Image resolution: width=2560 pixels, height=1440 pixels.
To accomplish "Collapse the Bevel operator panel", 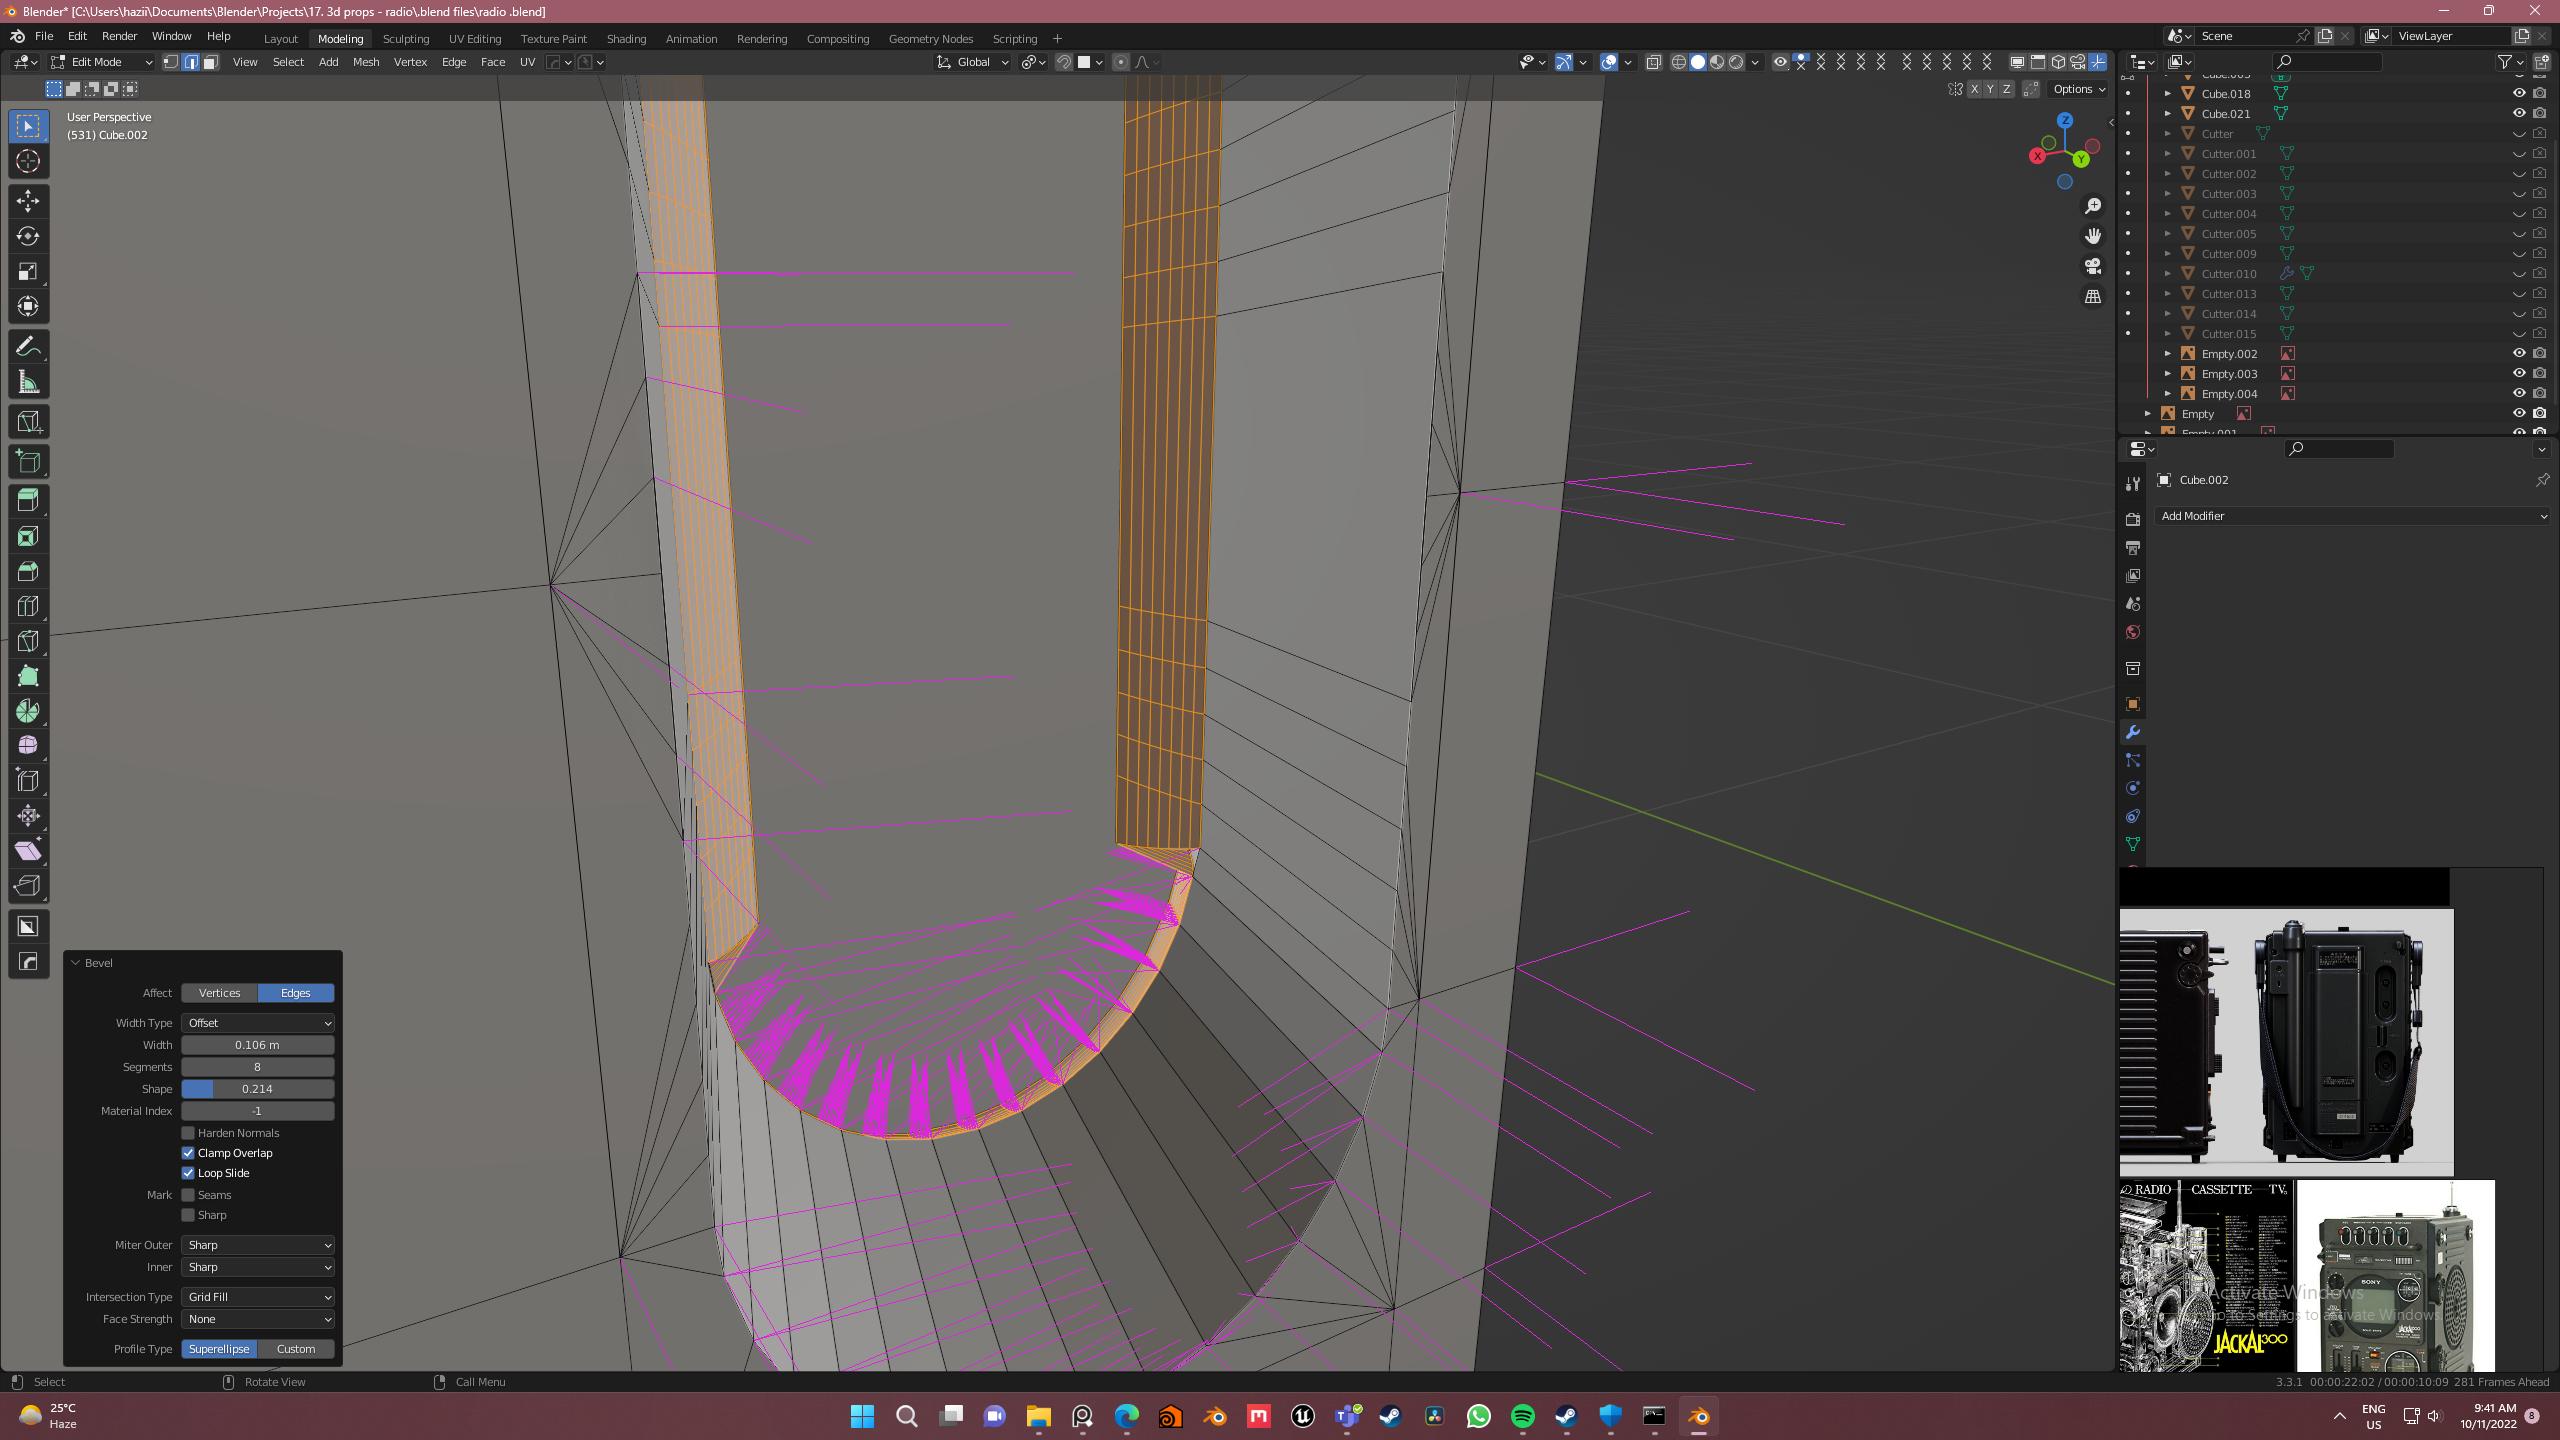I will [75, 962].
